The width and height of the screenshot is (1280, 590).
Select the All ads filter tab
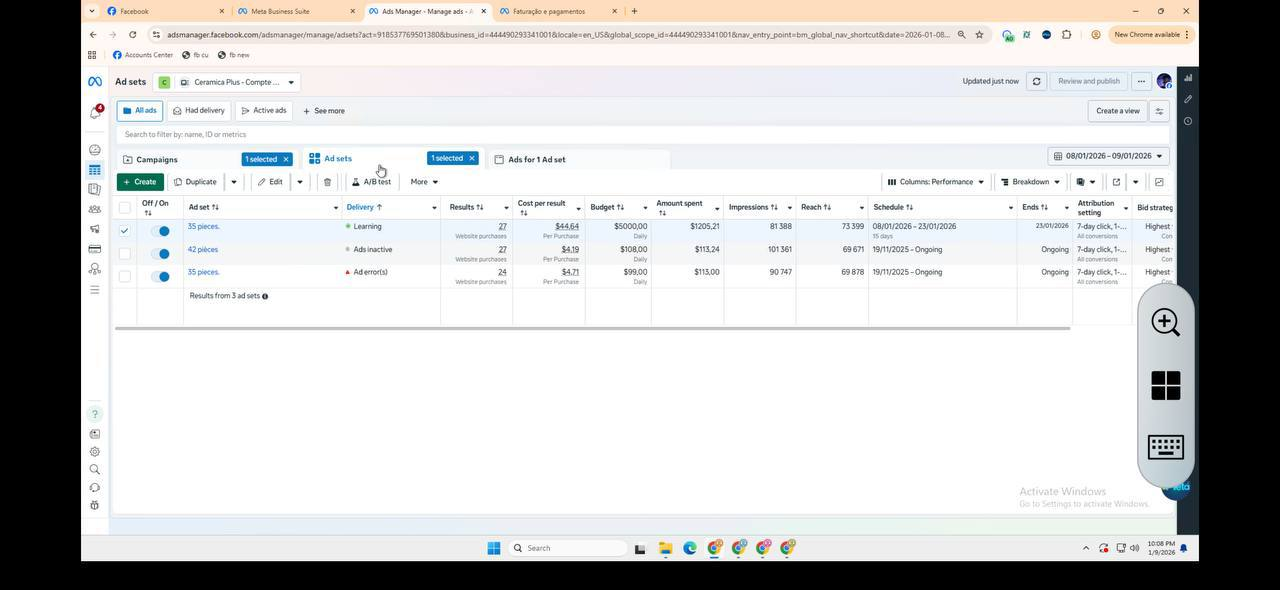coord(140,111)
